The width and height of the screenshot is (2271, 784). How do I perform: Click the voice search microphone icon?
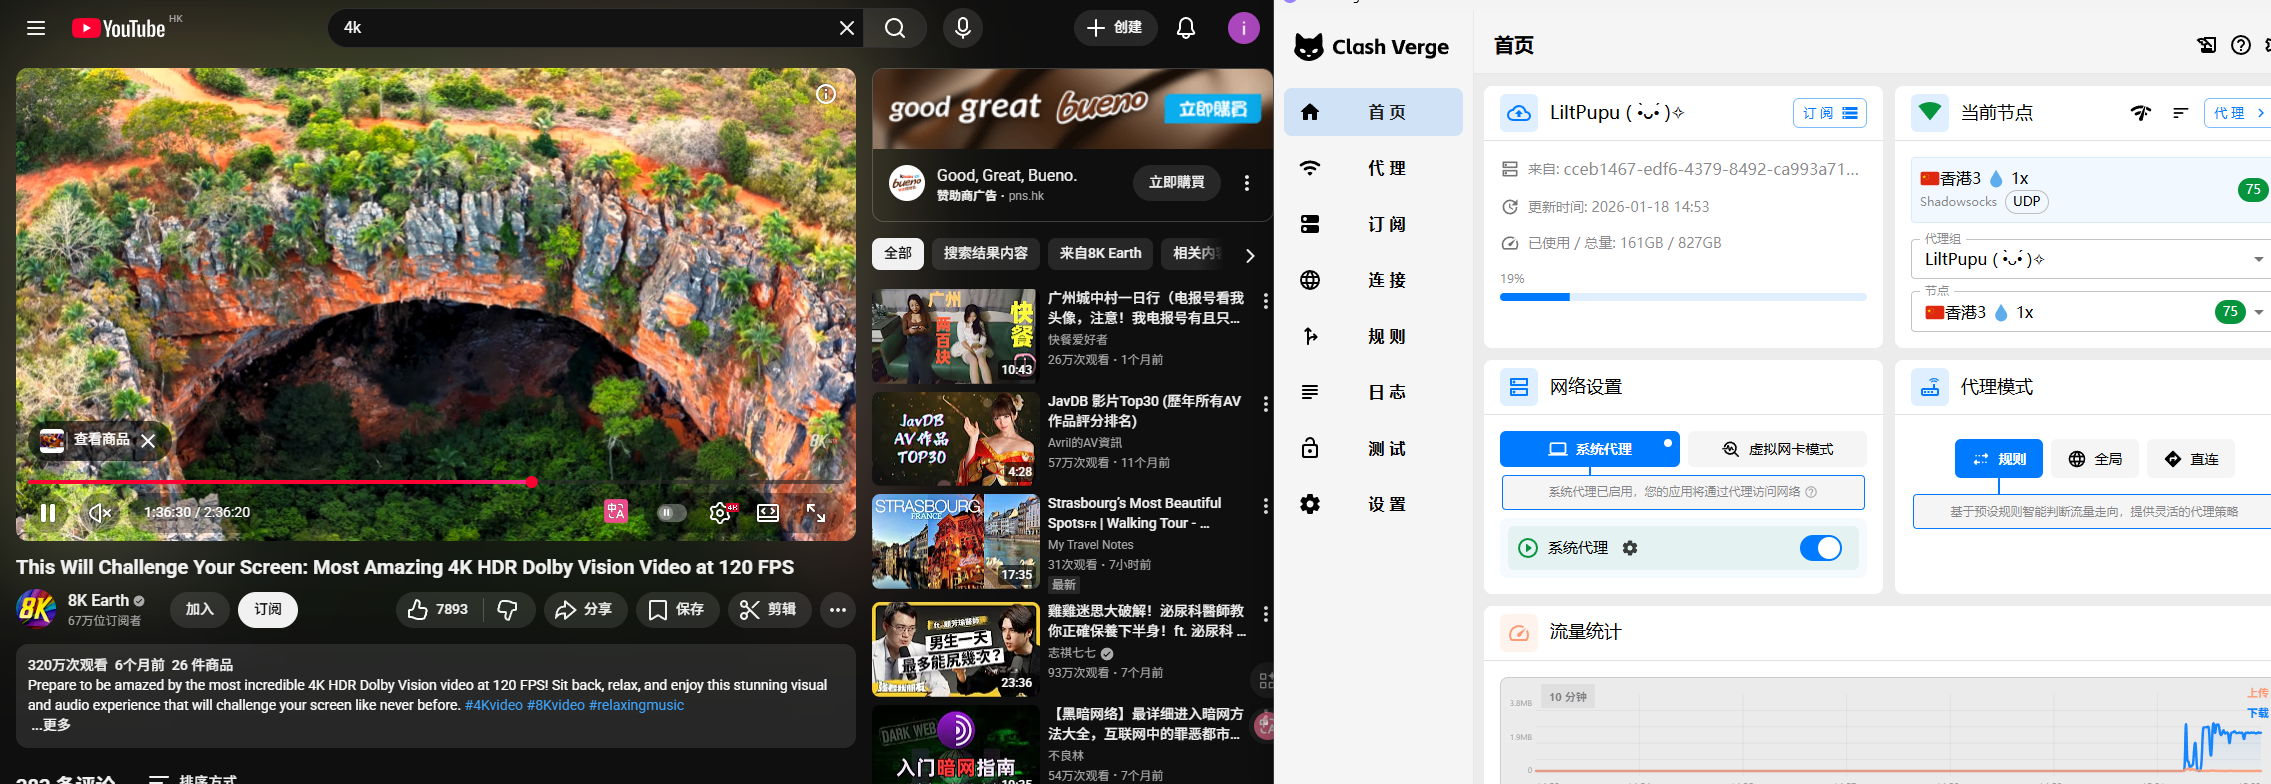coord(962,28)
